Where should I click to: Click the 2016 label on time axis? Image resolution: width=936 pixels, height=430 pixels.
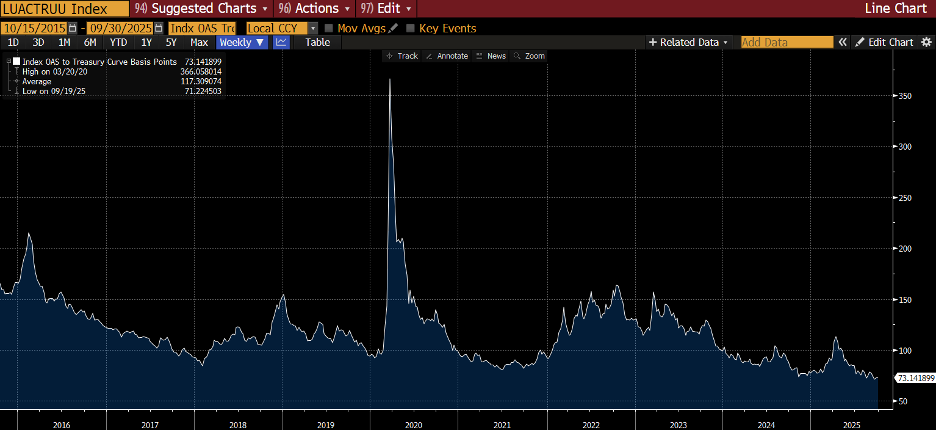(61, 424)
